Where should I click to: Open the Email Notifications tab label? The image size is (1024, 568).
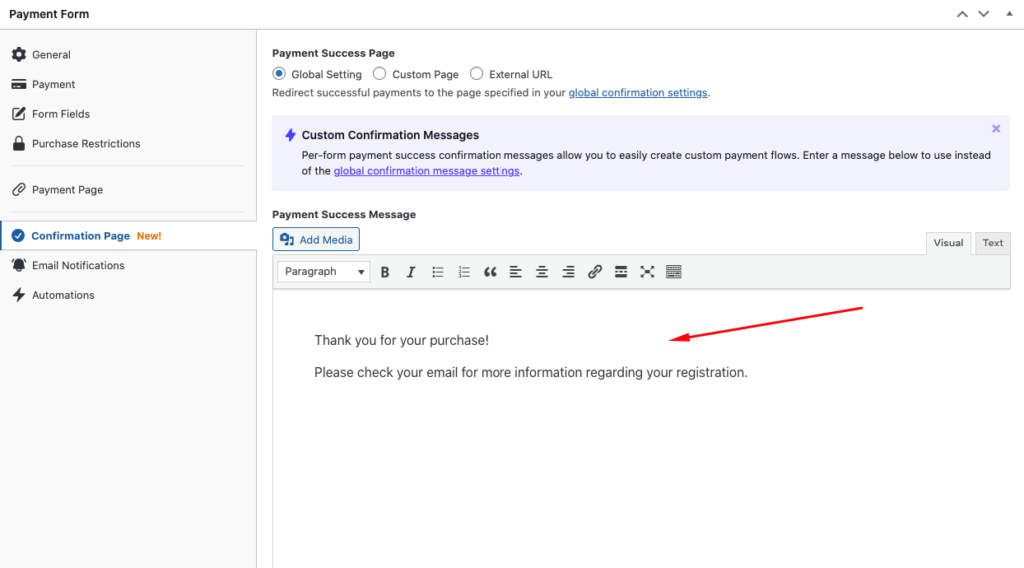pos(78,266)
